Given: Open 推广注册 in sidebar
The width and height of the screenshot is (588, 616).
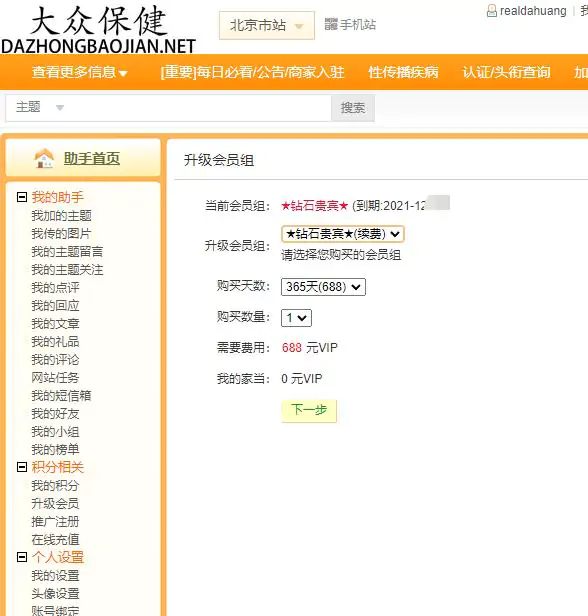Looking at the screenshot, I should pyautogui.click(x=55, y=521).
